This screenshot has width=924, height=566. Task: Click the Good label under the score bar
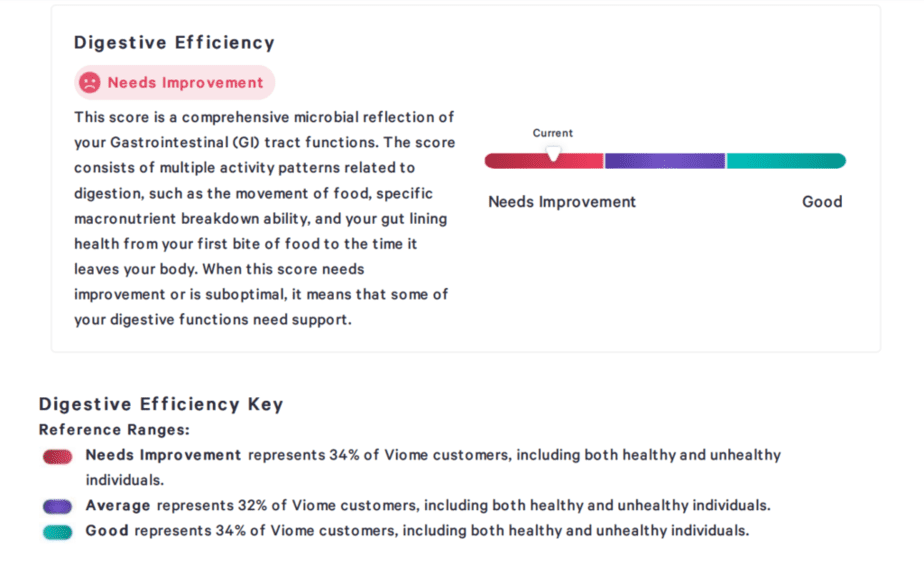pos(822,202)
